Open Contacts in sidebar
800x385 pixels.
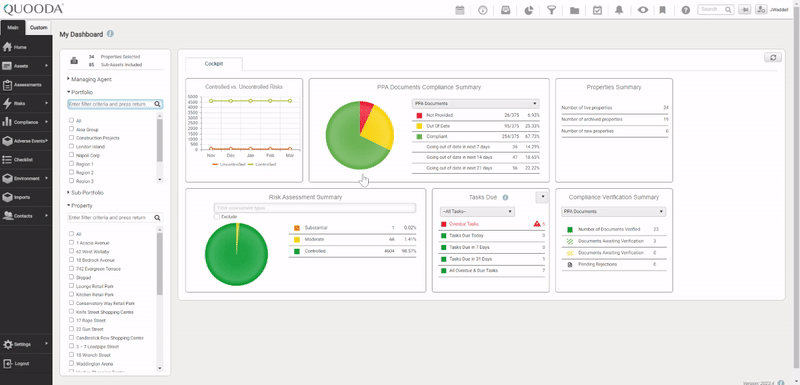click(x=26, y=216)
